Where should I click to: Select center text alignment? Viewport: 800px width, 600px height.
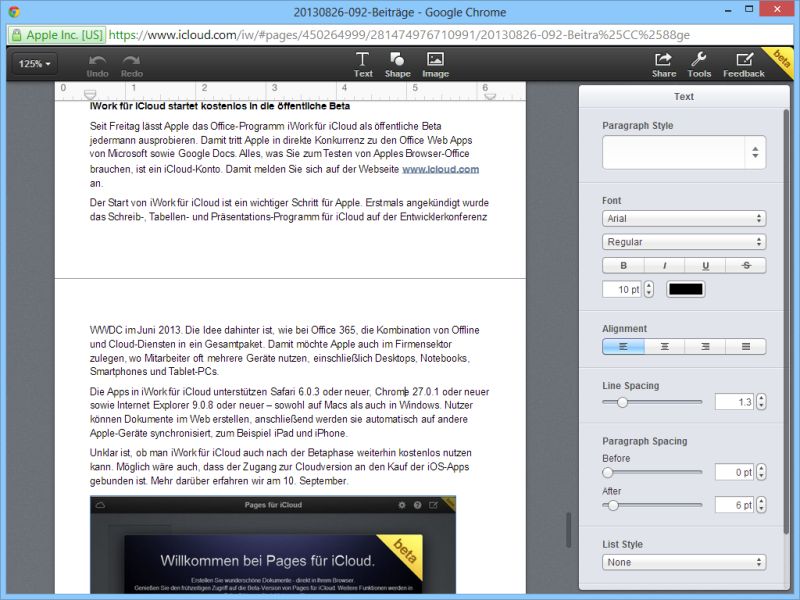pos(664,347)
